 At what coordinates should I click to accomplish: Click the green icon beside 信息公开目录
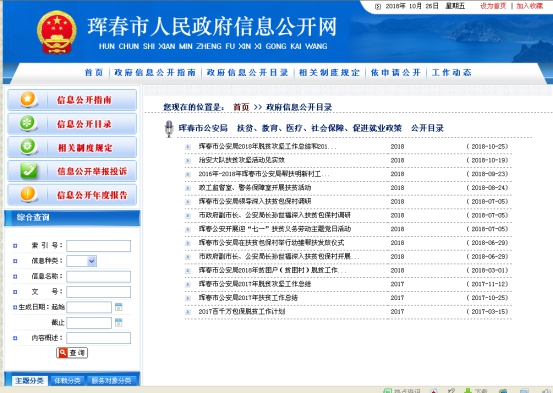[28, 123]
